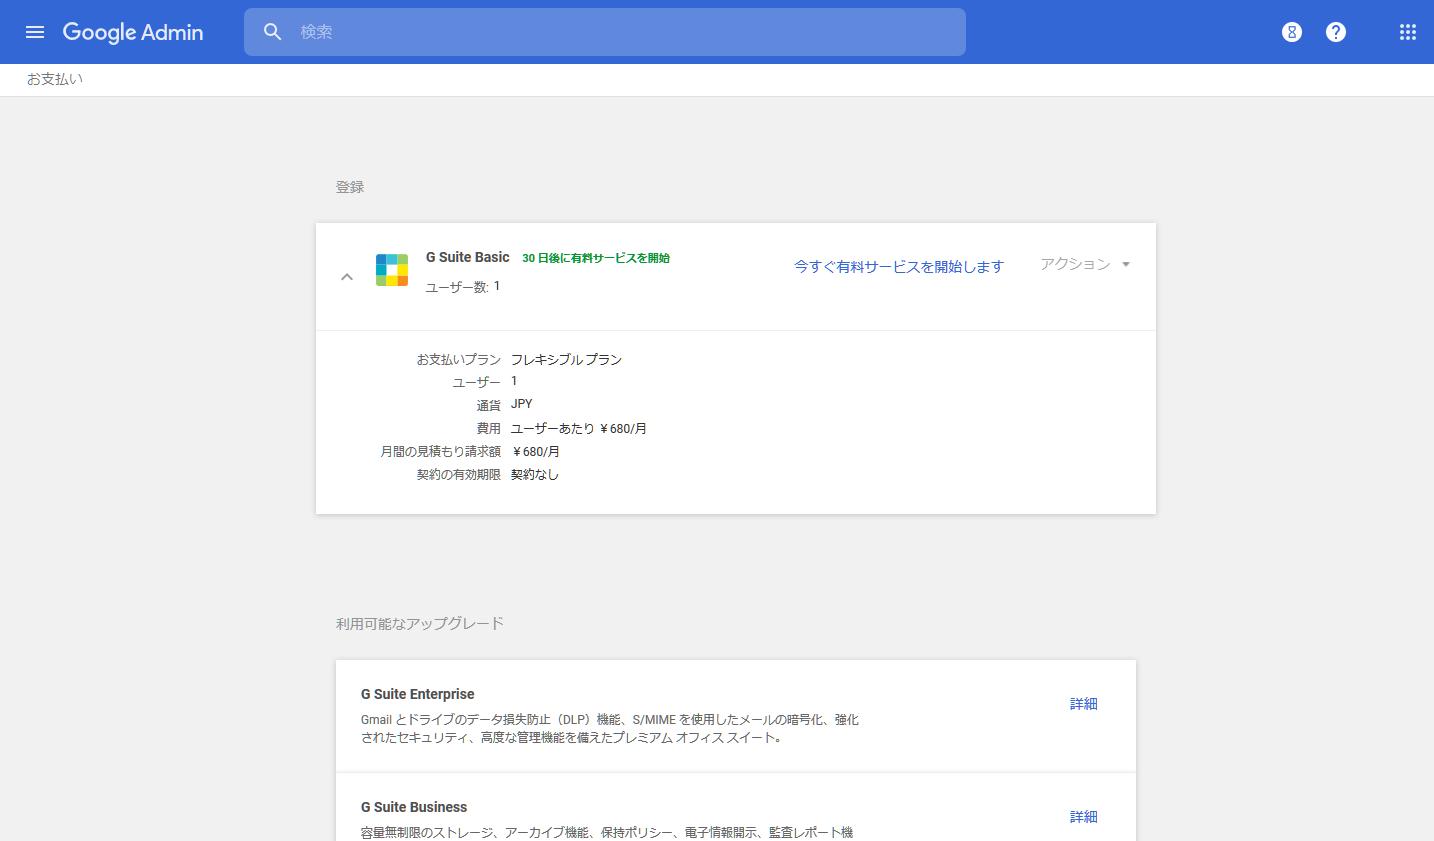Click the フレキシブル プラン value

pyautogui.click(x=566, y=359)
